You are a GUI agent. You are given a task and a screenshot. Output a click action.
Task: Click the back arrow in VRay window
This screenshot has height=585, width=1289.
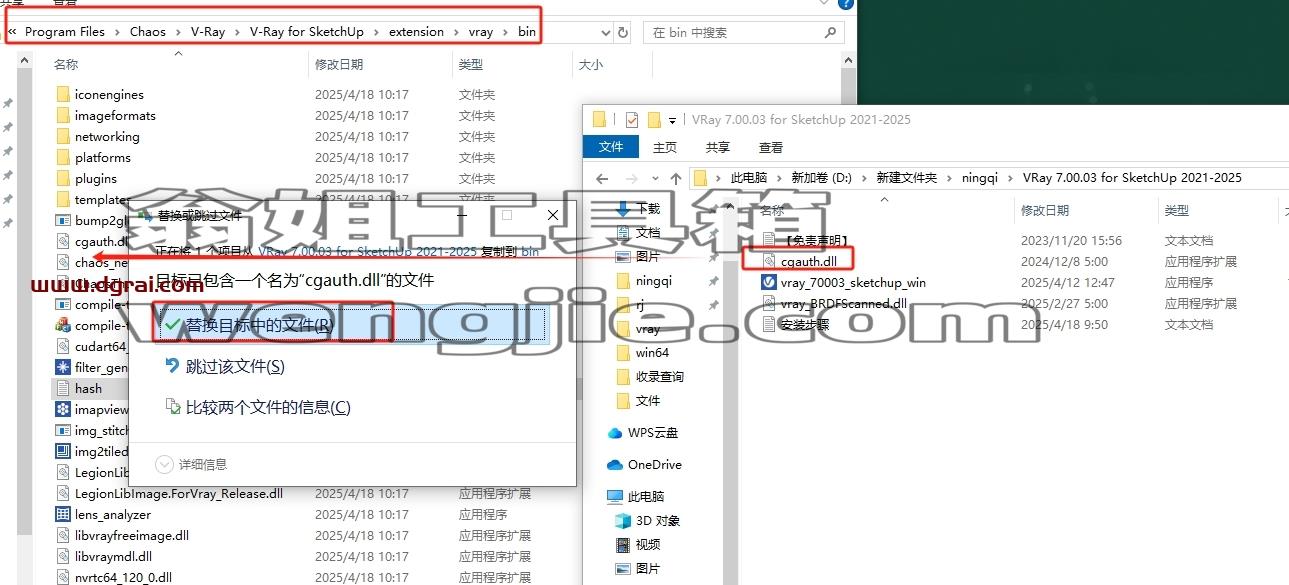coord(602,178)
